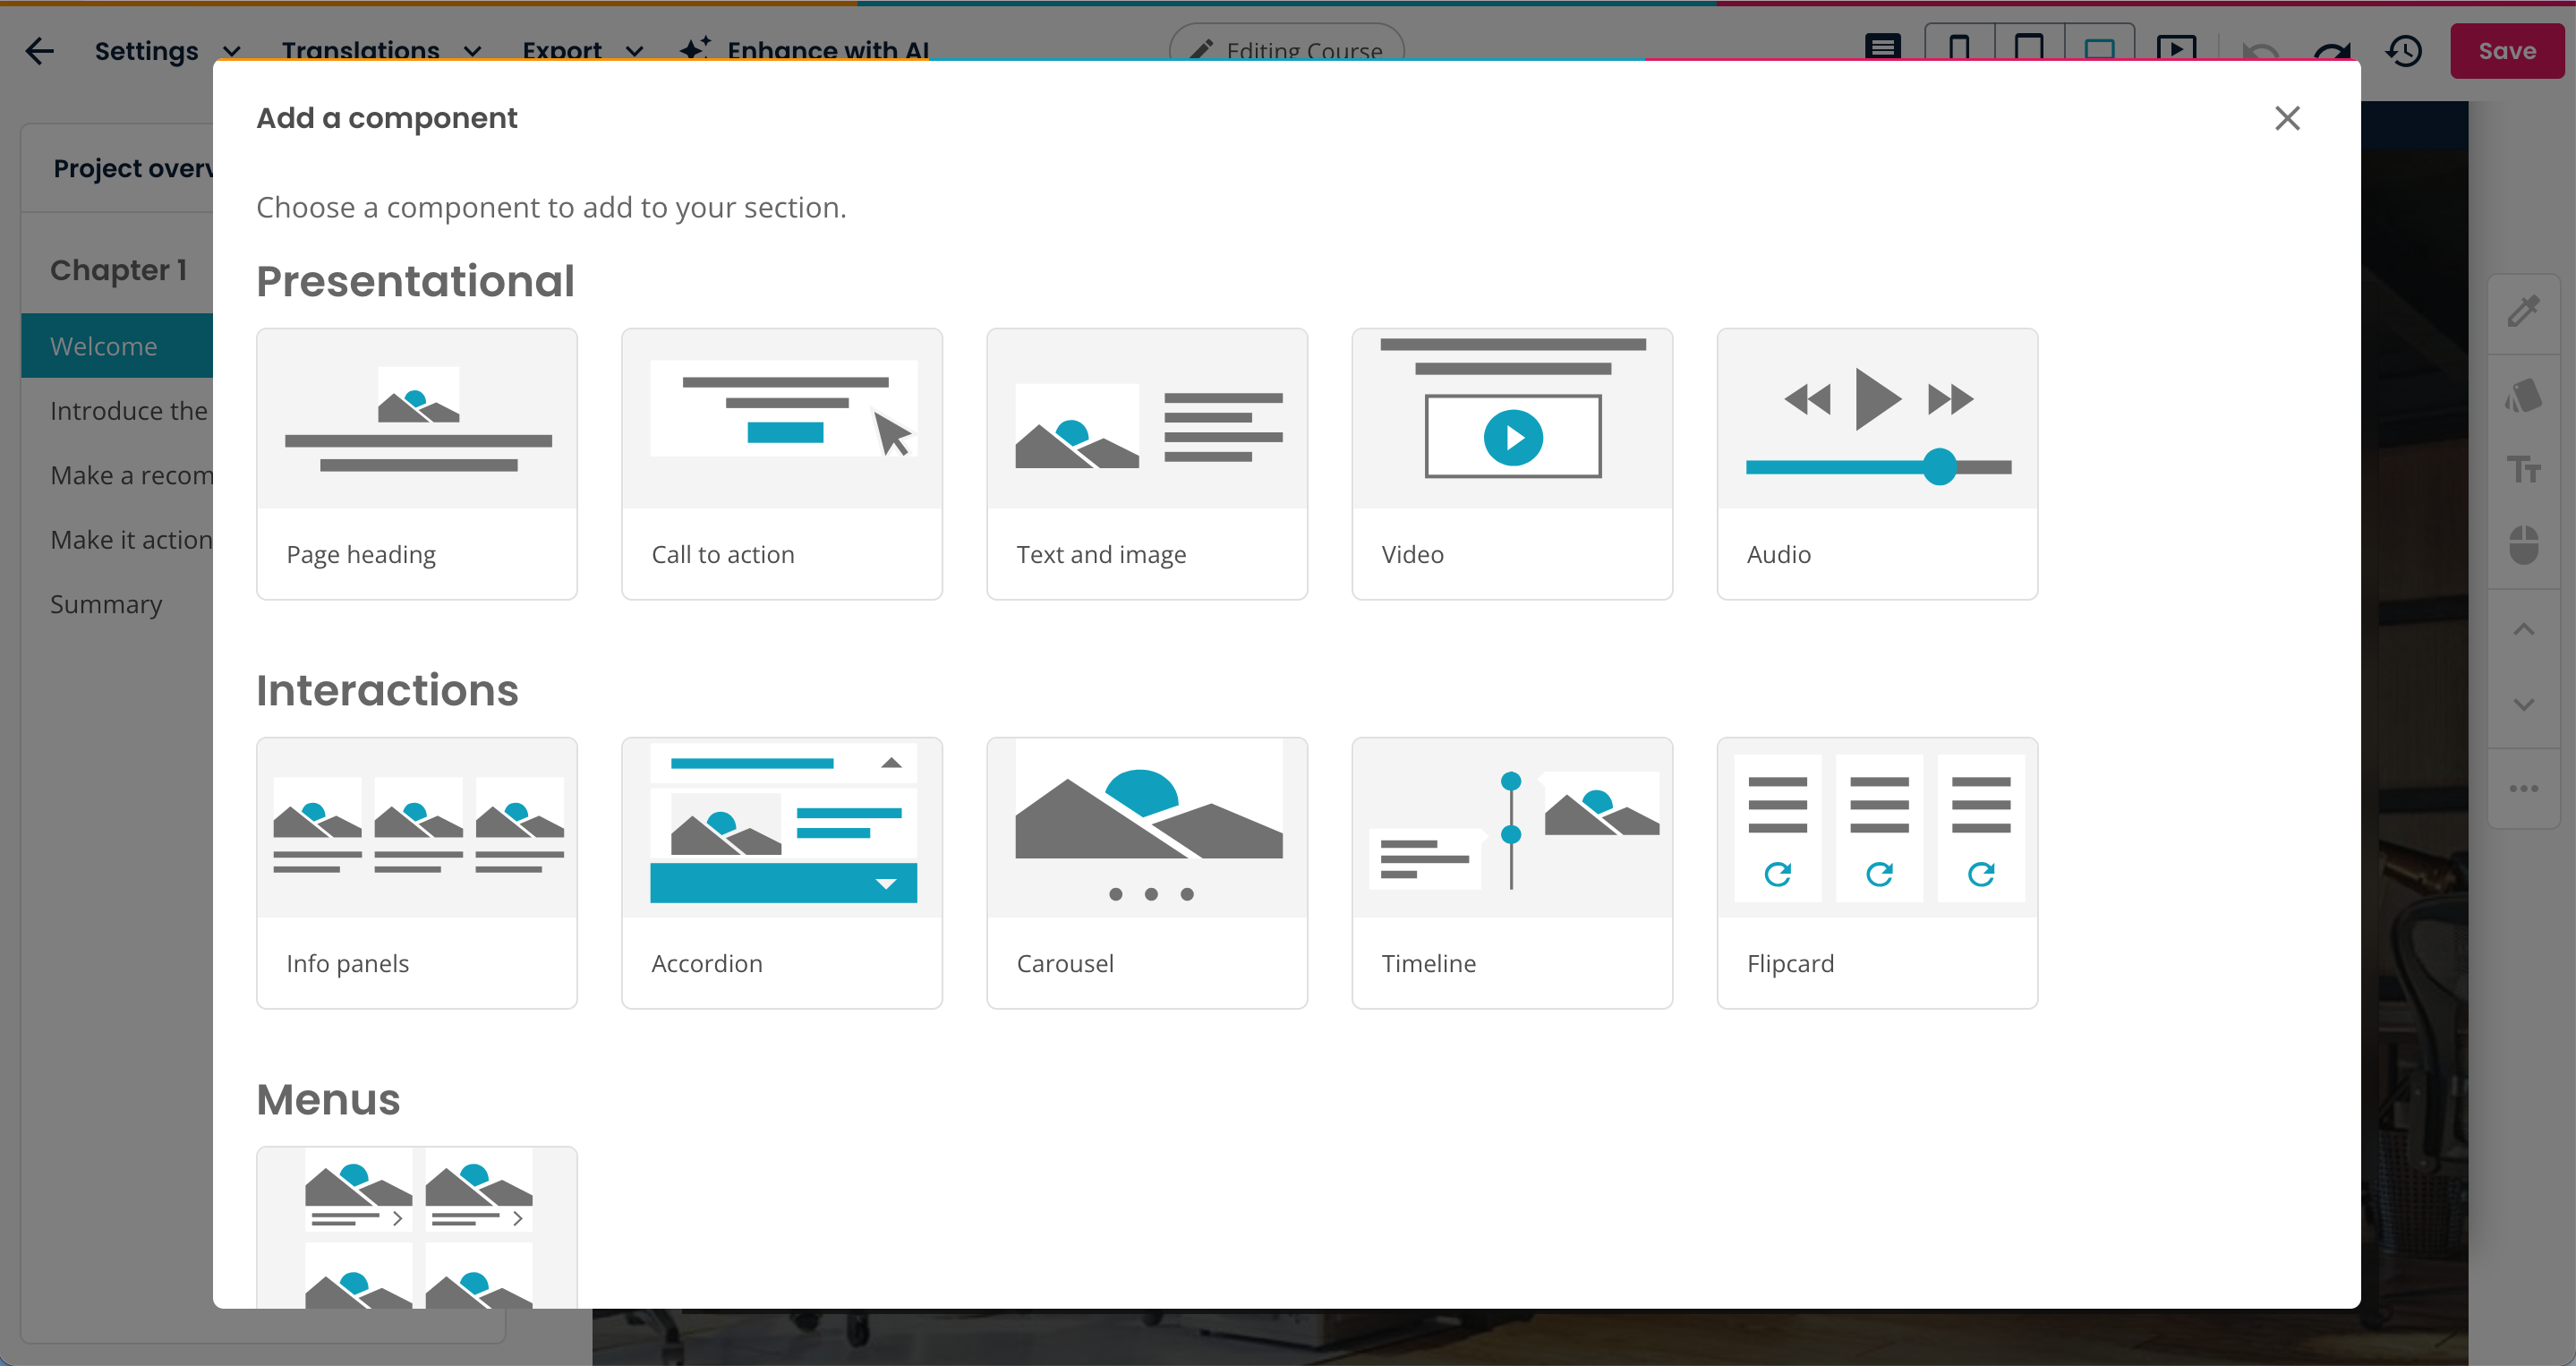Image resolution: width=2576 pixels, height=1366 pixels.
Task: Select the Page heading component
Action: point(417,464)
